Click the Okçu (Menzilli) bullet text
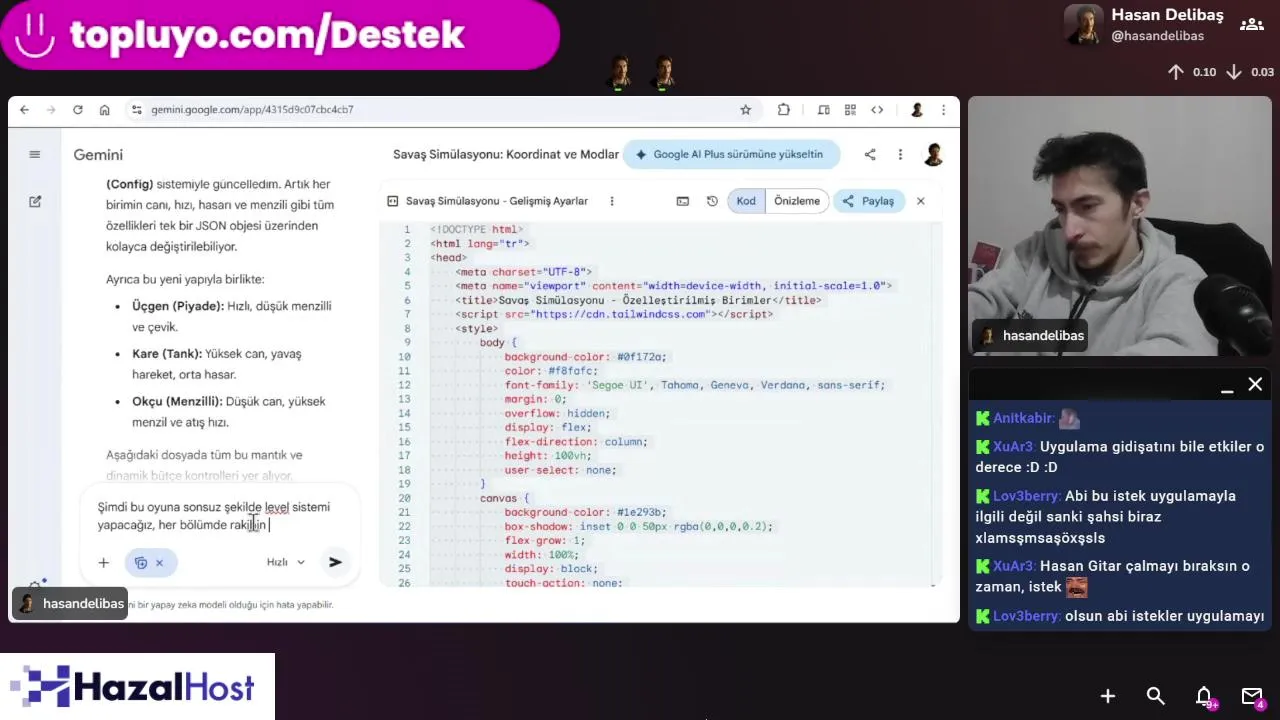 (229, 411)
